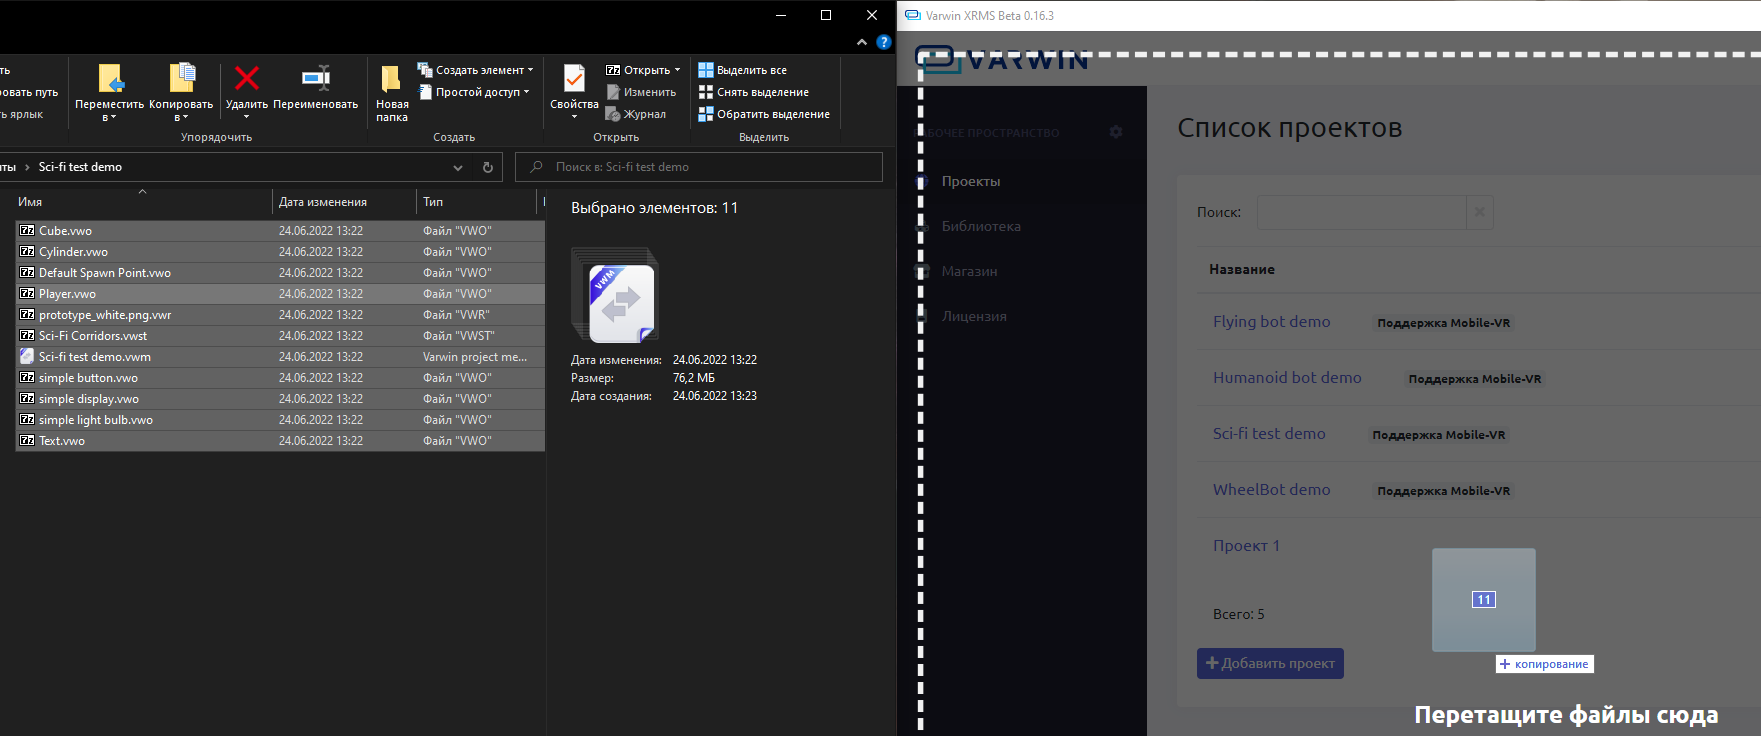
Task: Expand the Copy to dropdown
Action: (181, 117)
